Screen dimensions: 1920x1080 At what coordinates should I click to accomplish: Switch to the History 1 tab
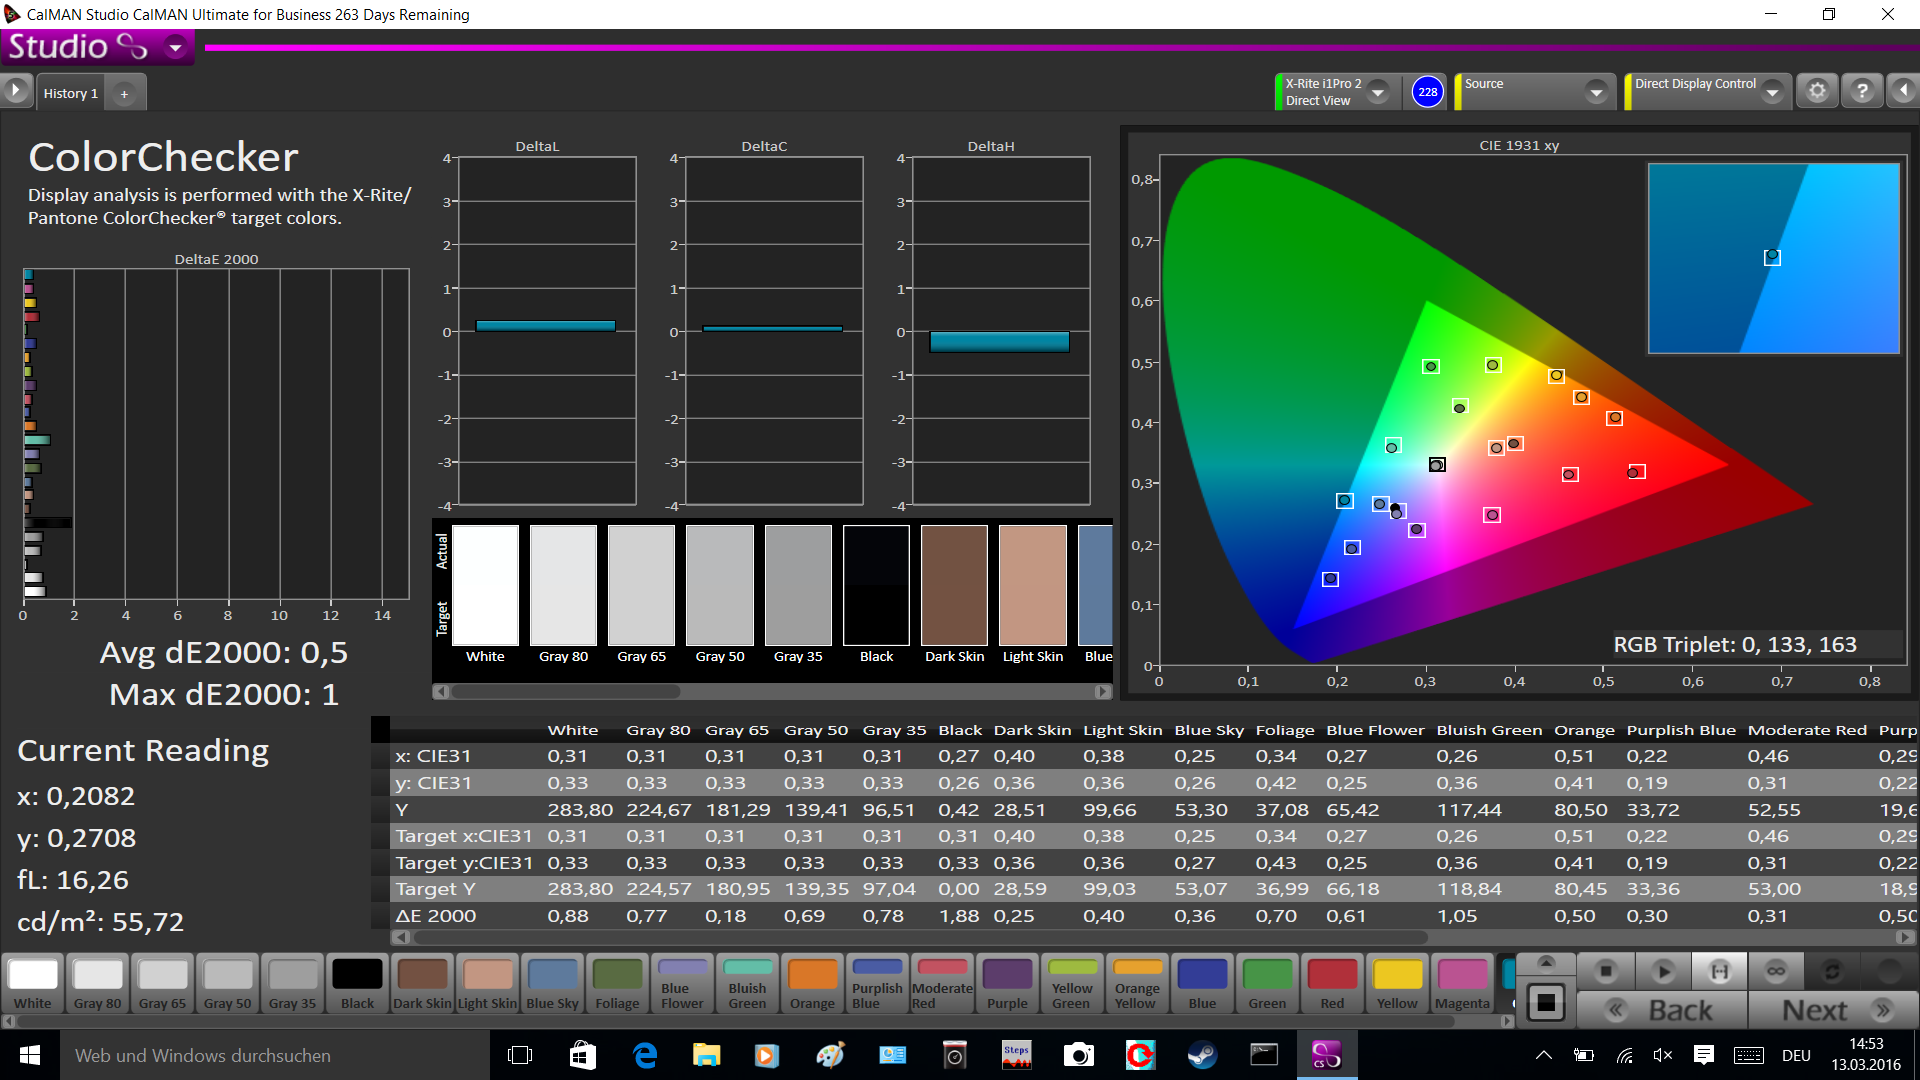[x=70, y=93]
